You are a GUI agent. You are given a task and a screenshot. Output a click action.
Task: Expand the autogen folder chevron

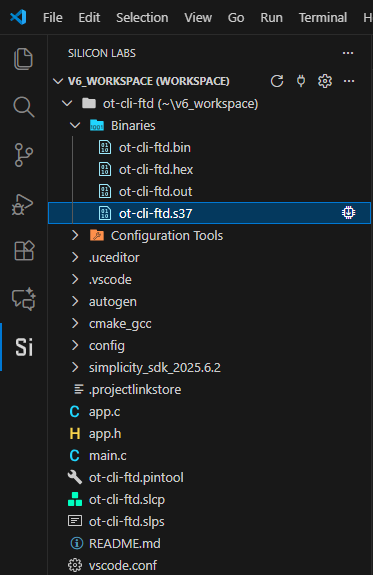(75, 301)
